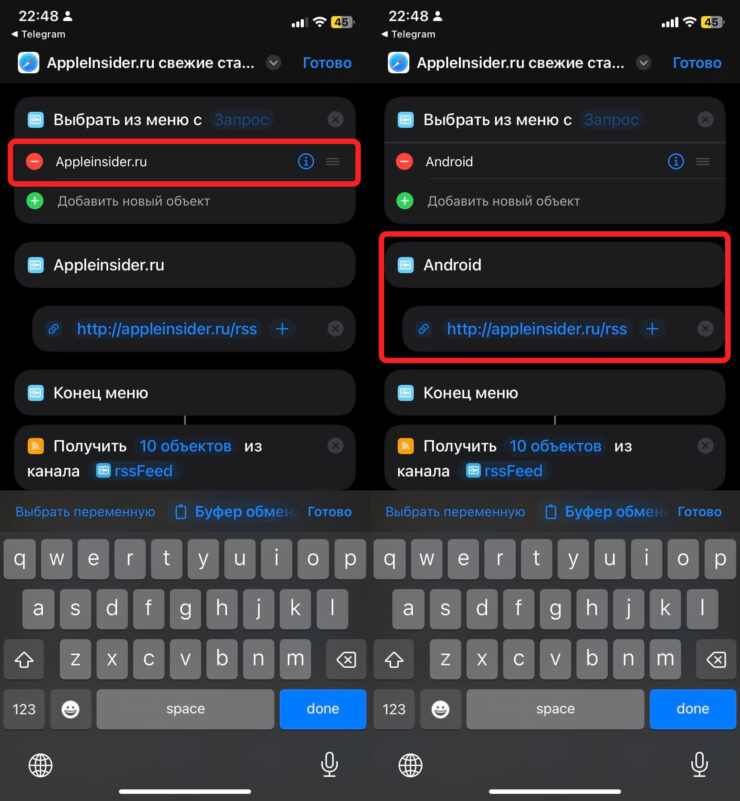The height and width of the screenshot is (801, 740).
Task: Choose Выбрать переменную in left variable bar
Action: pyautogui.click(x=85, y=511)
